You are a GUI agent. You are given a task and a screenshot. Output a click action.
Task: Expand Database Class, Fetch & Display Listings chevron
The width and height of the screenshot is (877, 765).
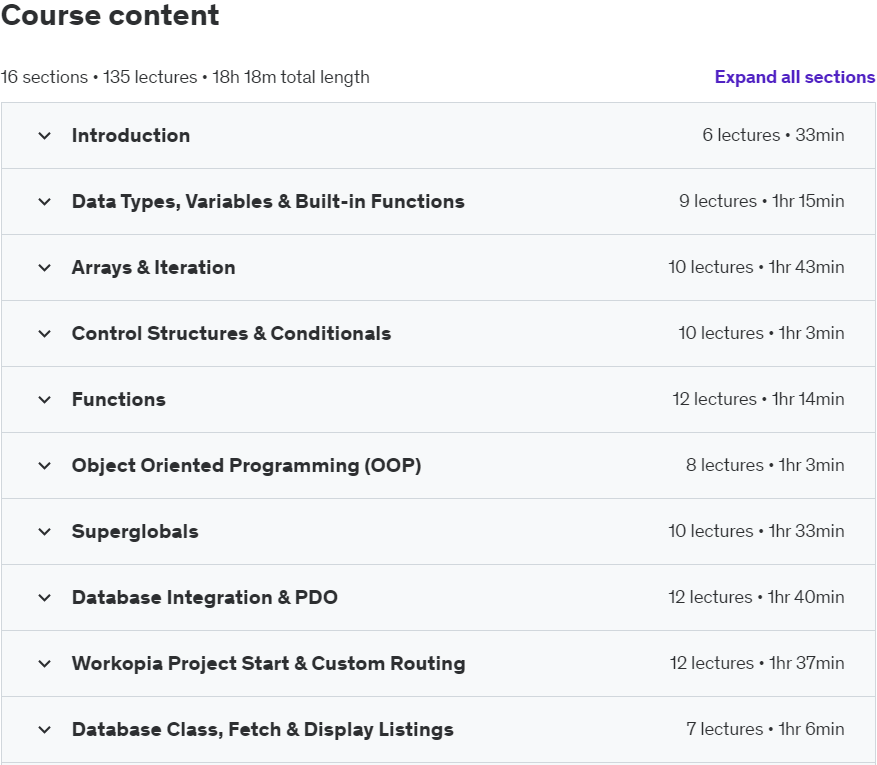tap(44, 730)
